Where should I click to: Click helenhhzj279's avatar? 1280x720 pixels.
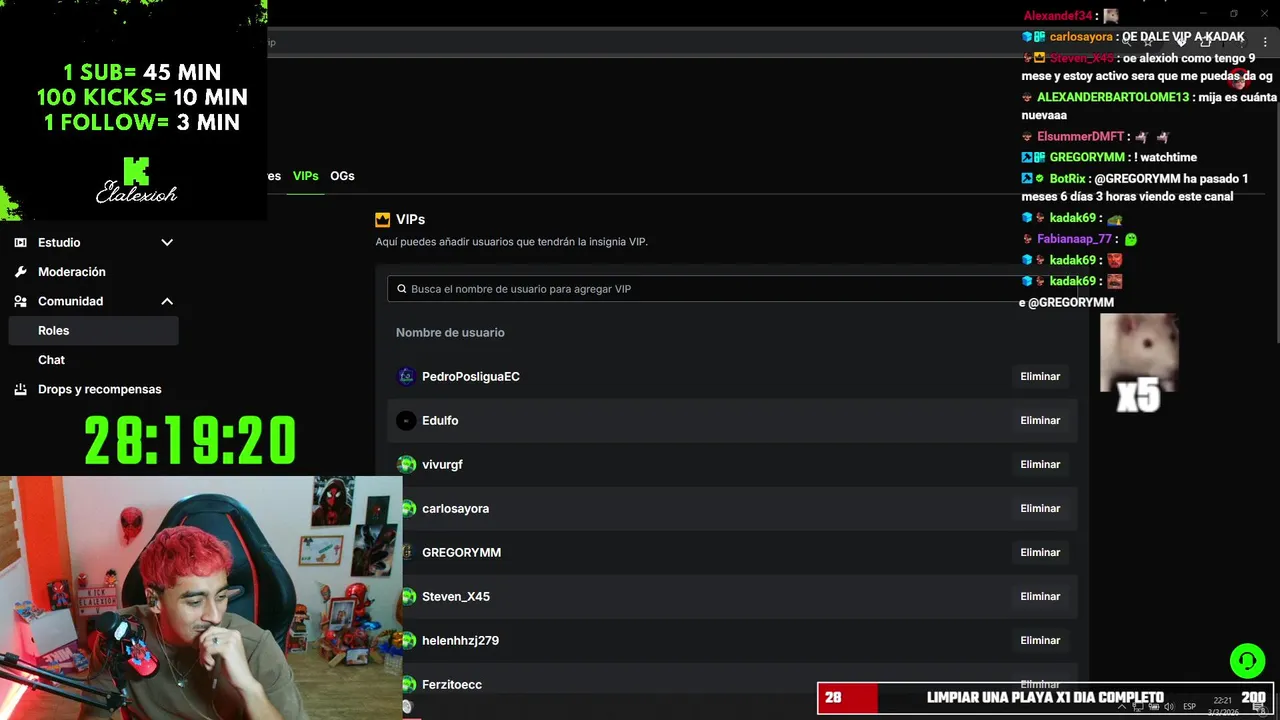coord(408,640)
